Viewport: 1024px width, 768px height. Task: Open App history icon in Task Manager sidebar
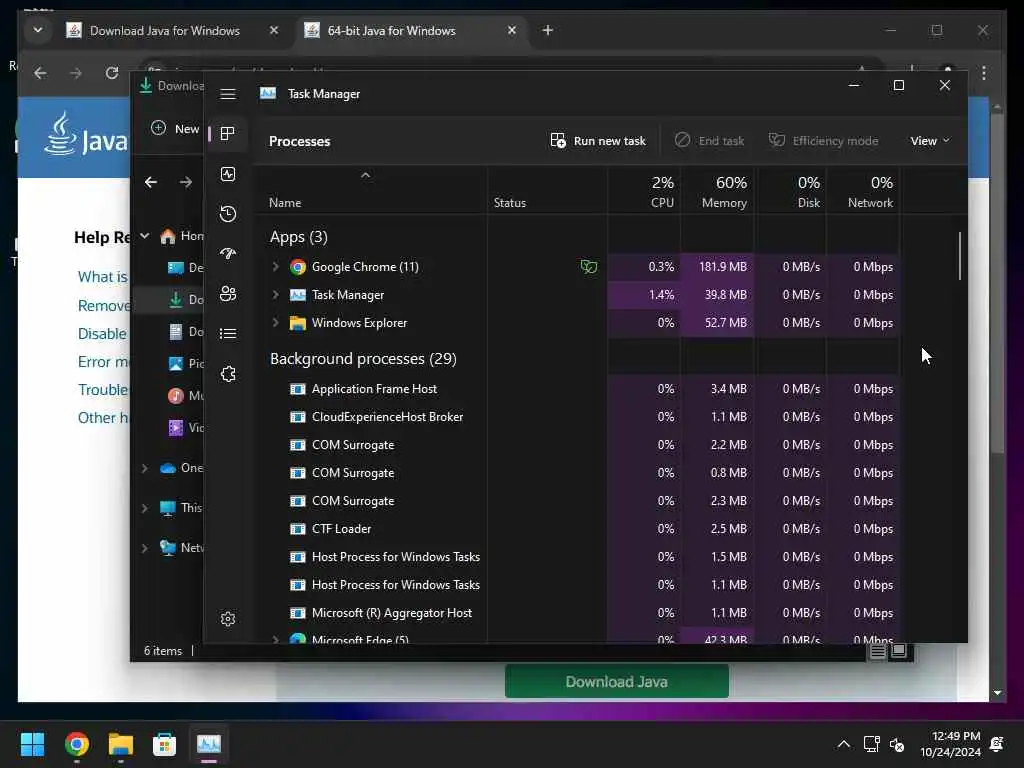pos(228,214)
